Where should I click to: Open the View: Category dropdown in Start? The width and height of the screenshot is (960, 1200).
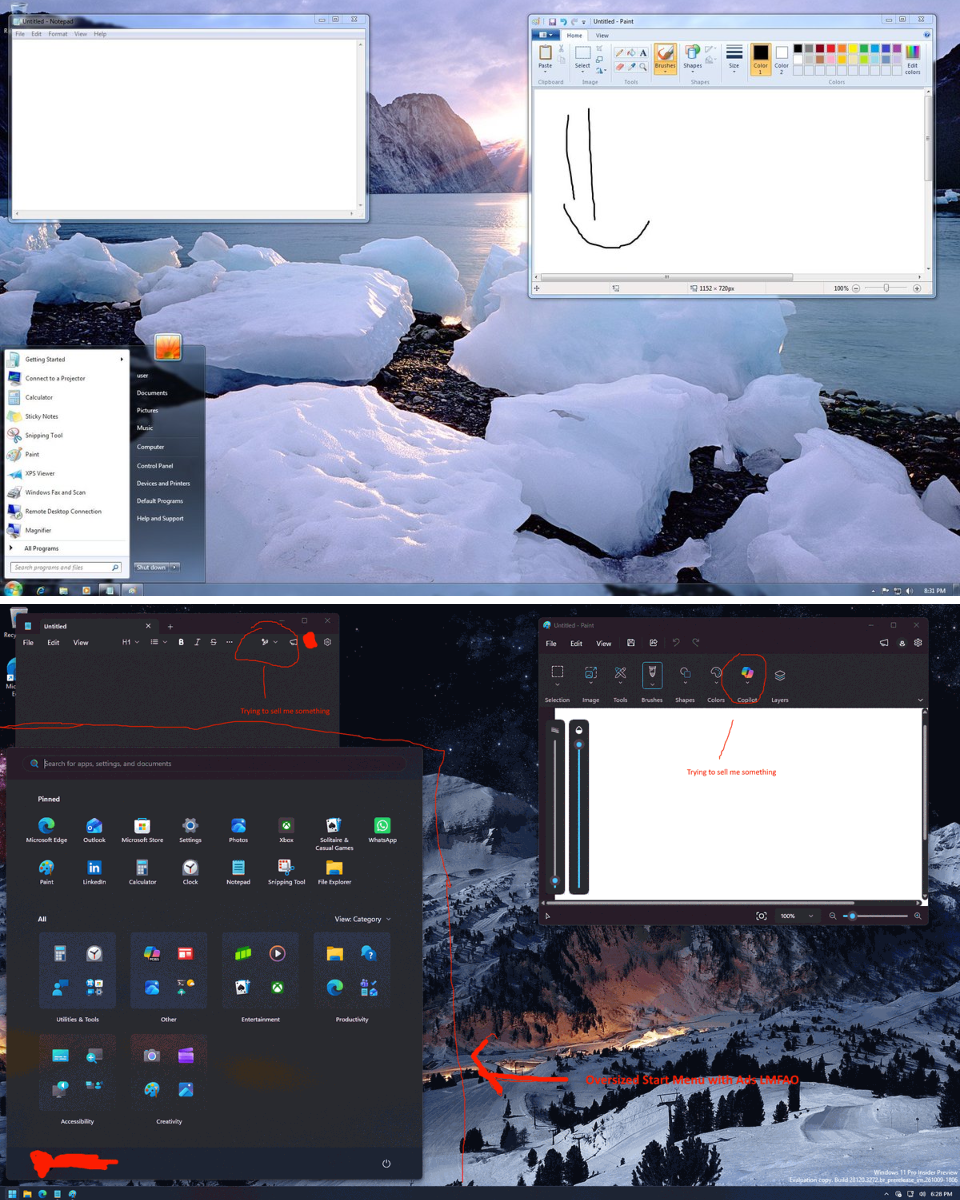click(x=363, y=919)
